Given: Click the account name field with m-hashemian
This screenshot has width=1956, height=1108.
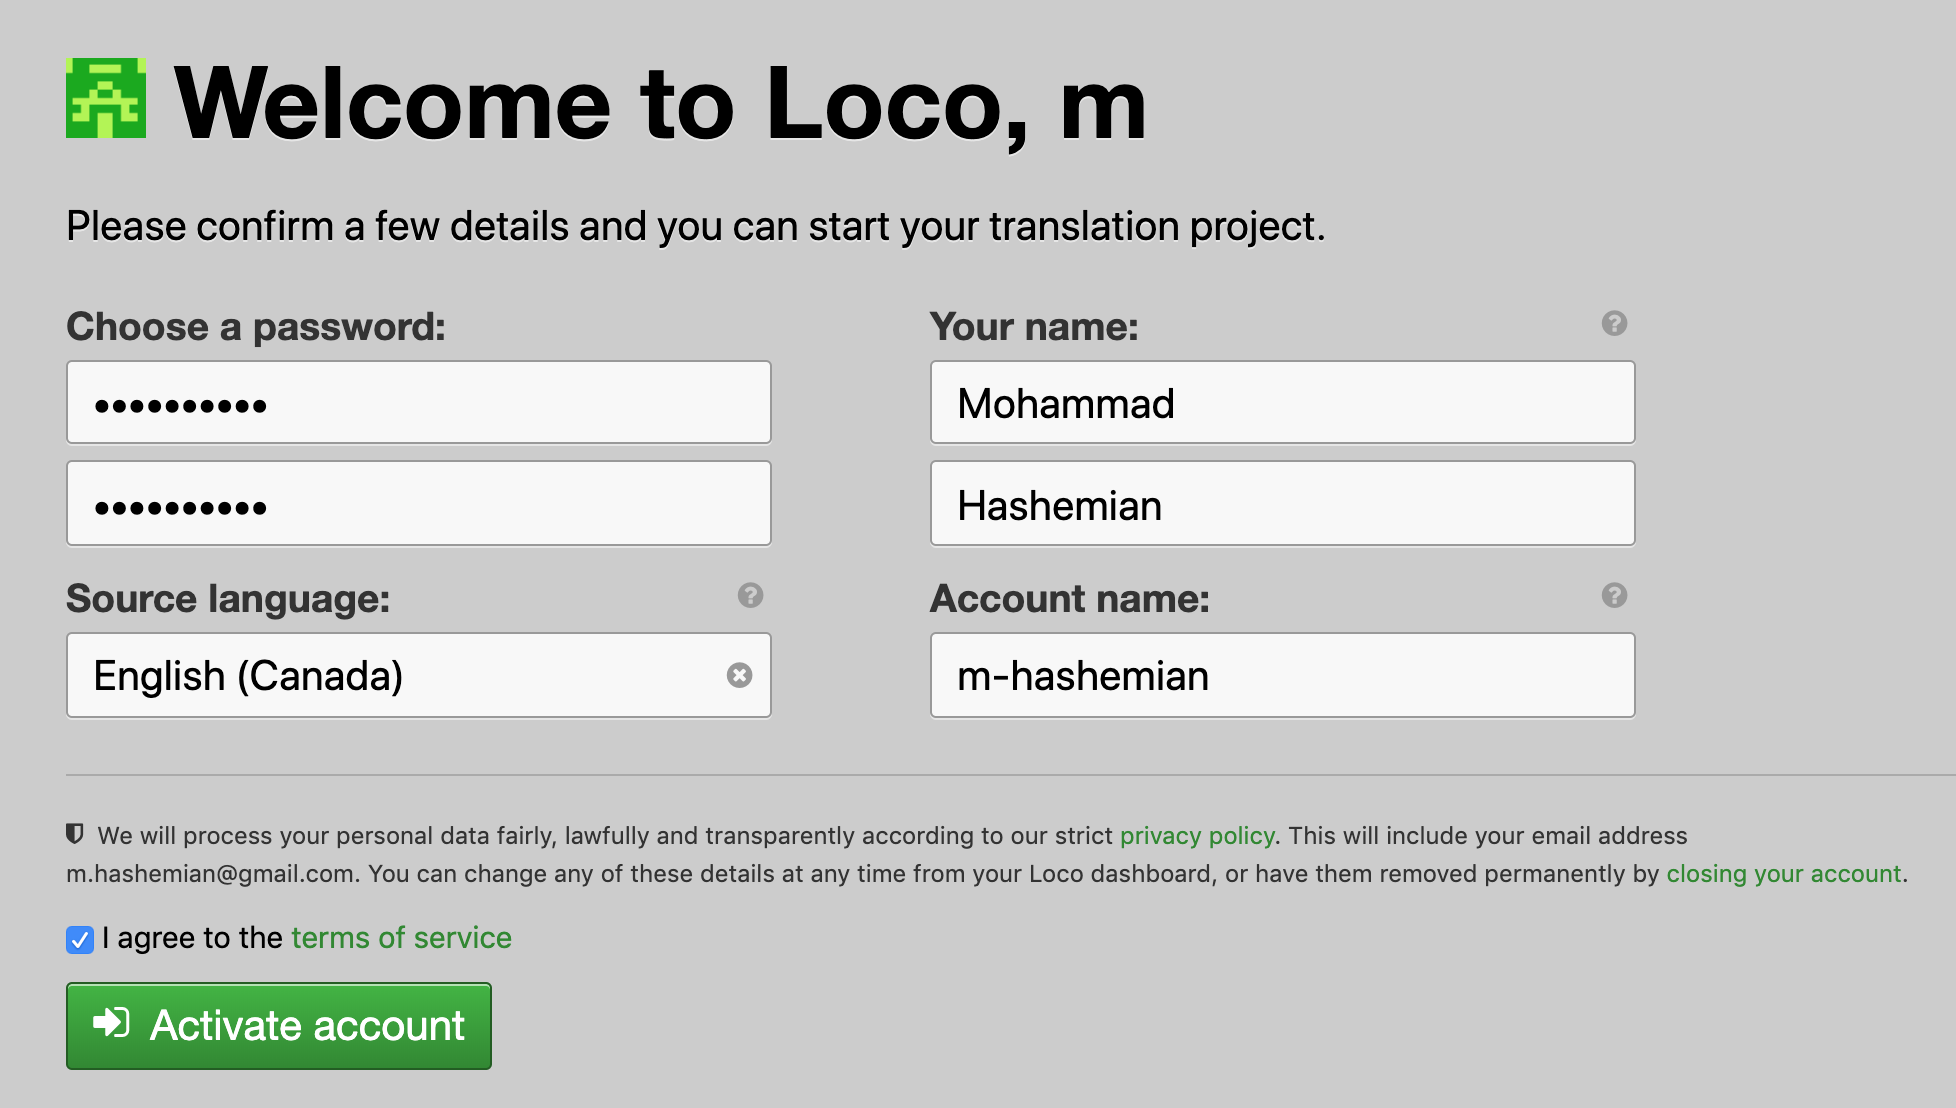Looking at the screenshot, I should [x=1282, y=675].
